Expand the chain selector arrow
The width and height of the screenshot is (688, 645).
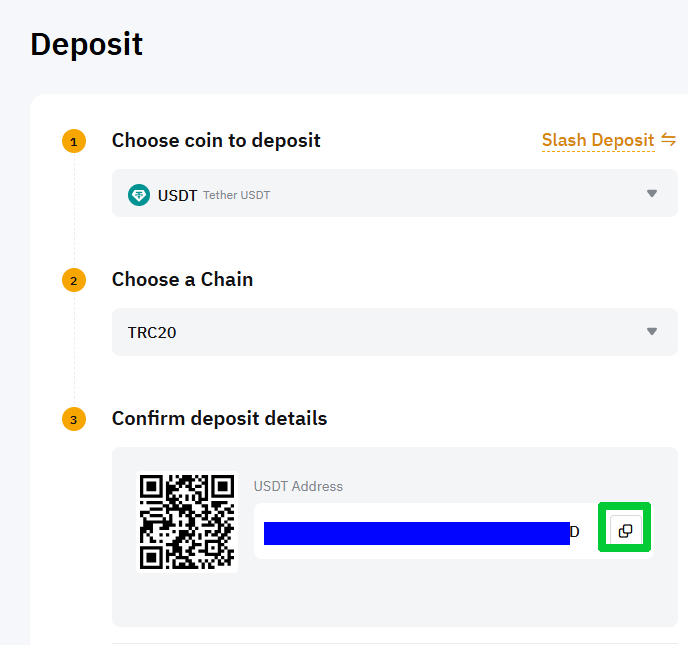[x=652, y=331]
